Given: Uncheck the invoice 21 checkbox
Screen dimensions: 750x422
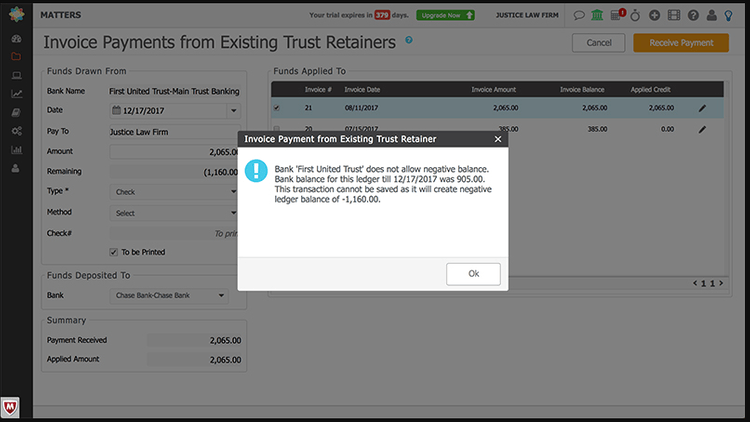Looking at the screenshot, I should click(x=276, y=108).
